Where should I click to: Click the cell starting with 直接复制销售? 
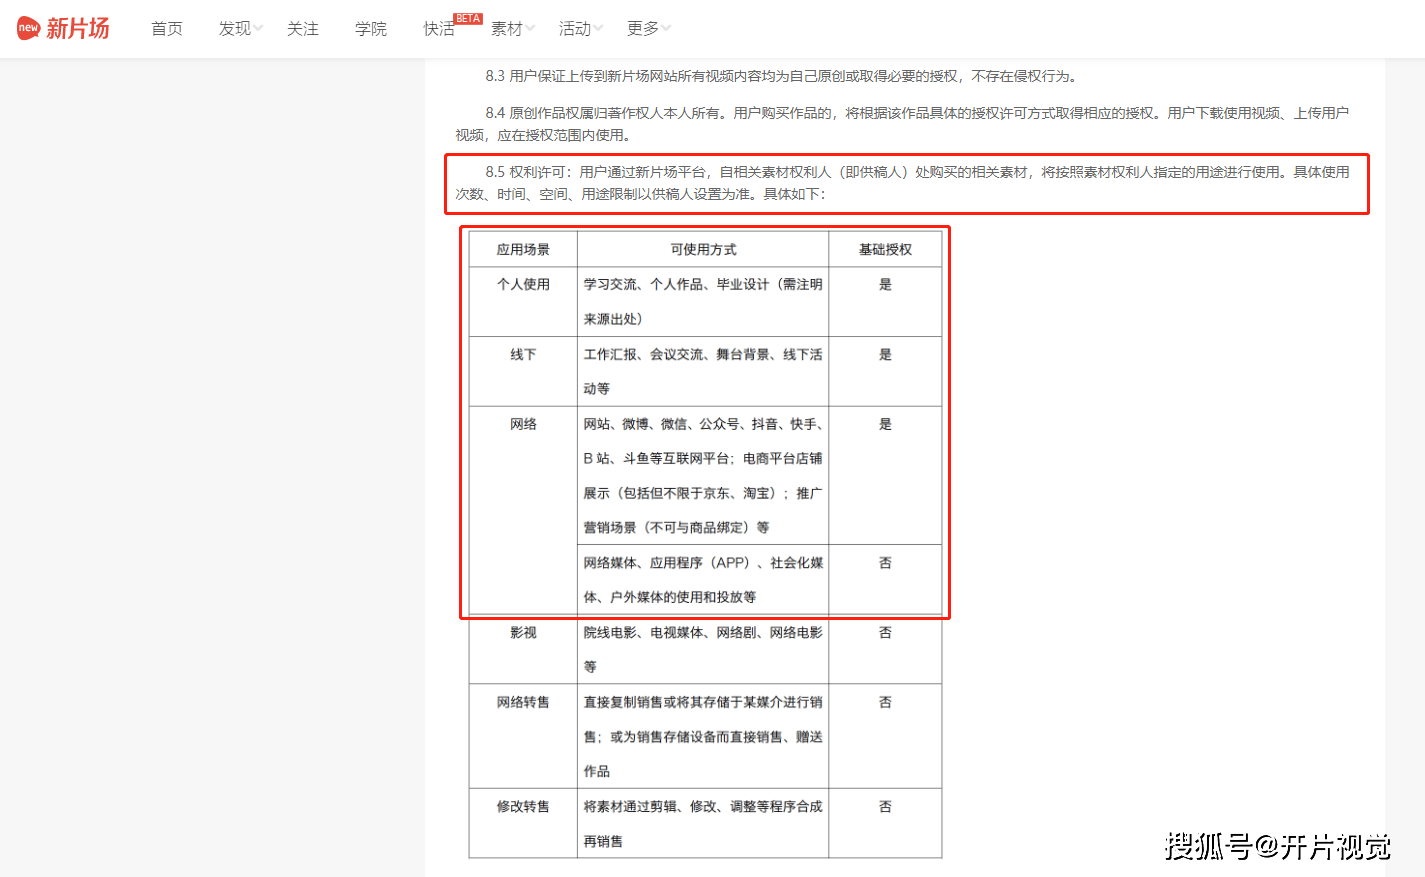[x=703, y=736]
